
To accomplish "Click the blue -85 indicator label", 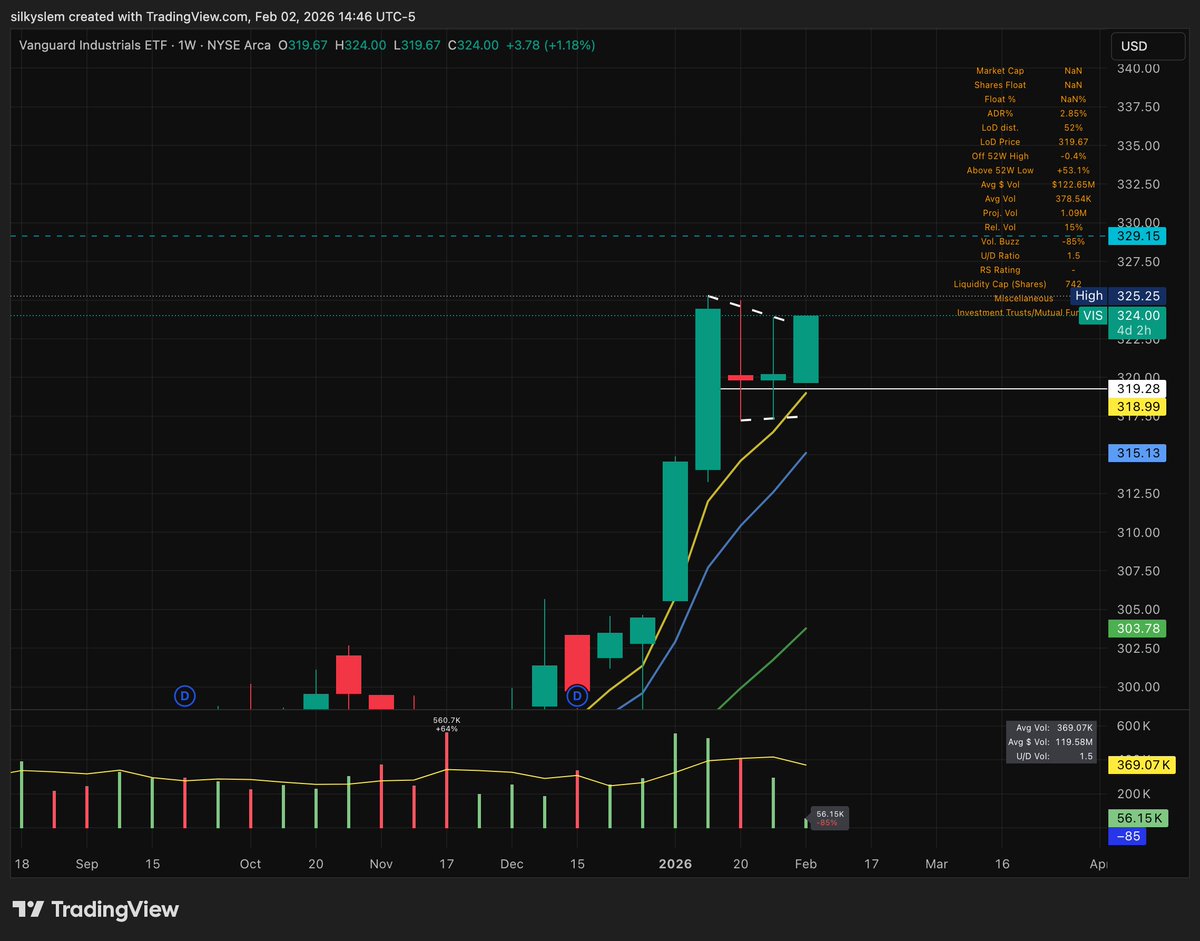I will point(1128,836).
